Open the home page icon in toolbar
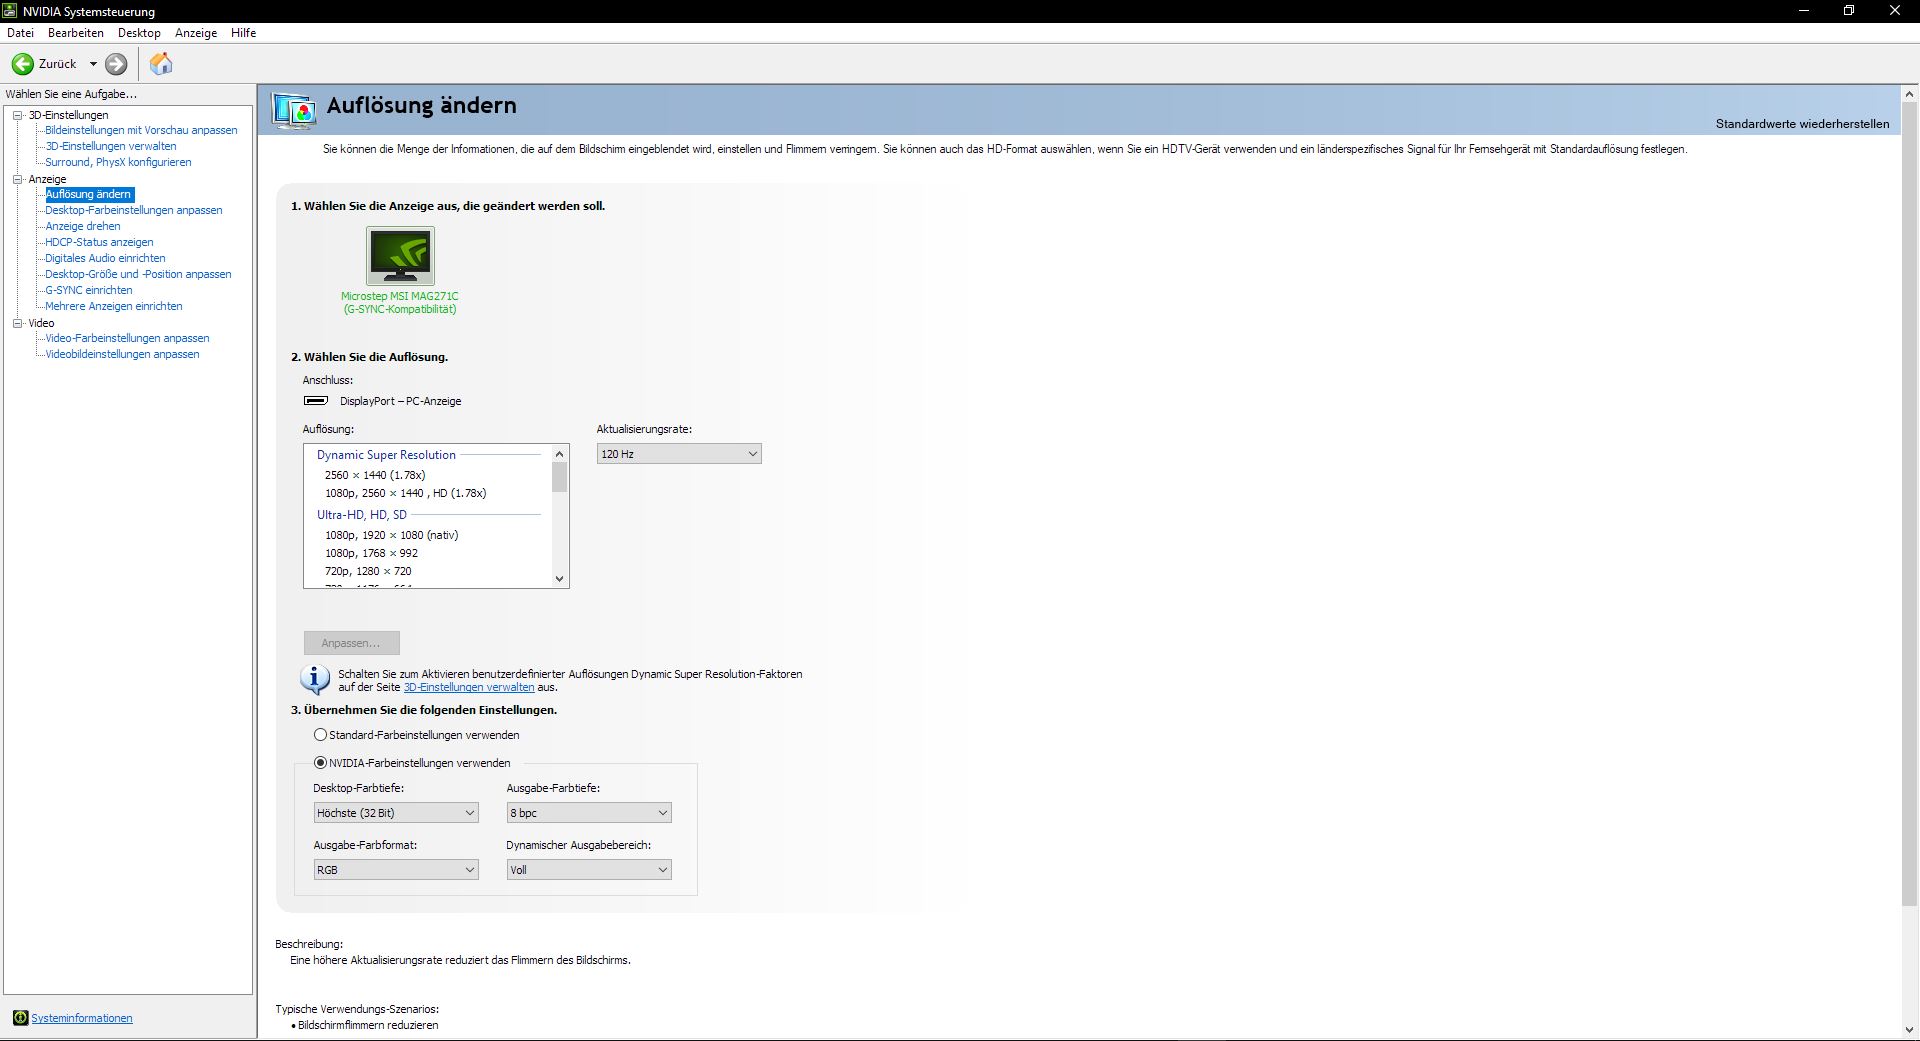Image resolution: width=1920 pixels, height=1041 pixels. pos(161,64)
